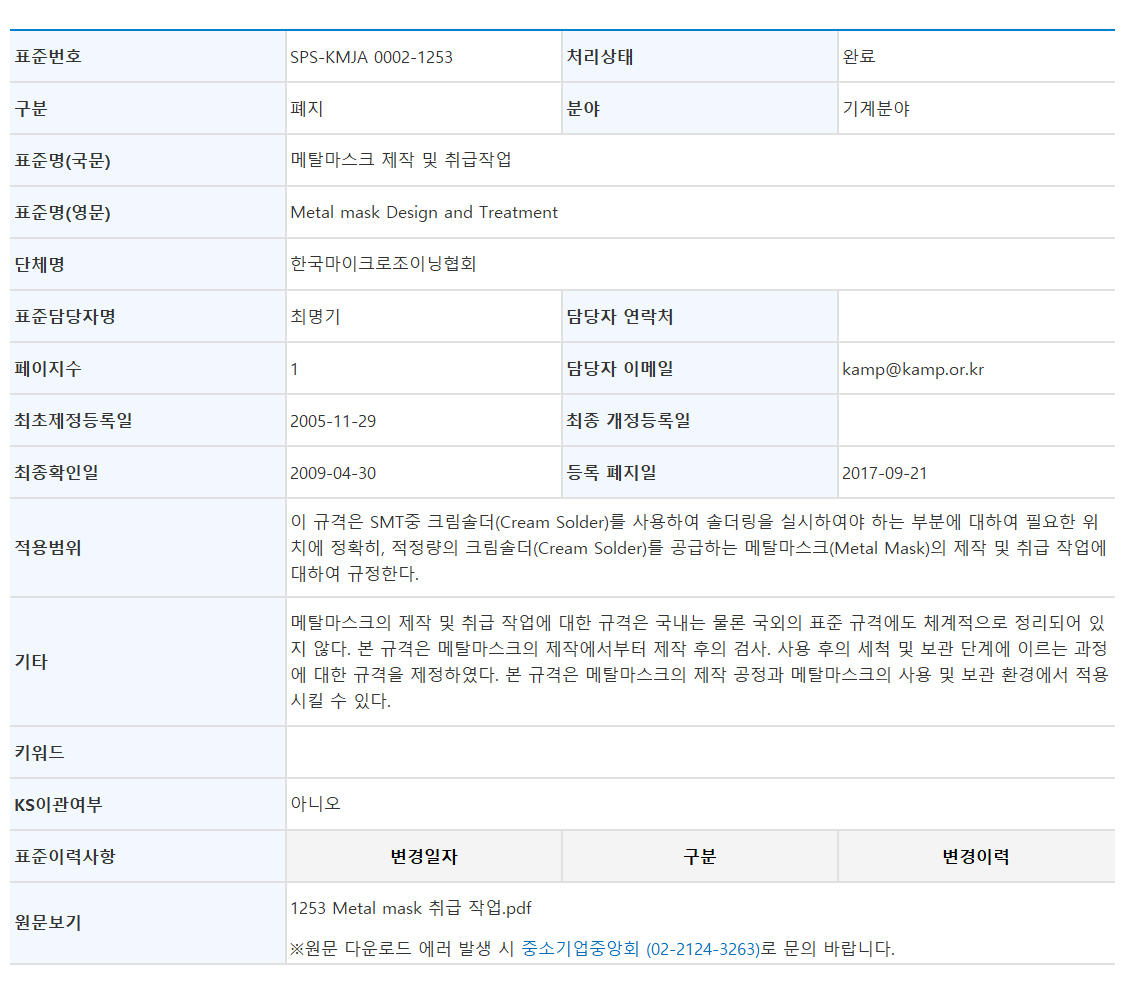
Task: Click the kamp@kamp.or.kr email address
Action: tap(913, 369)
